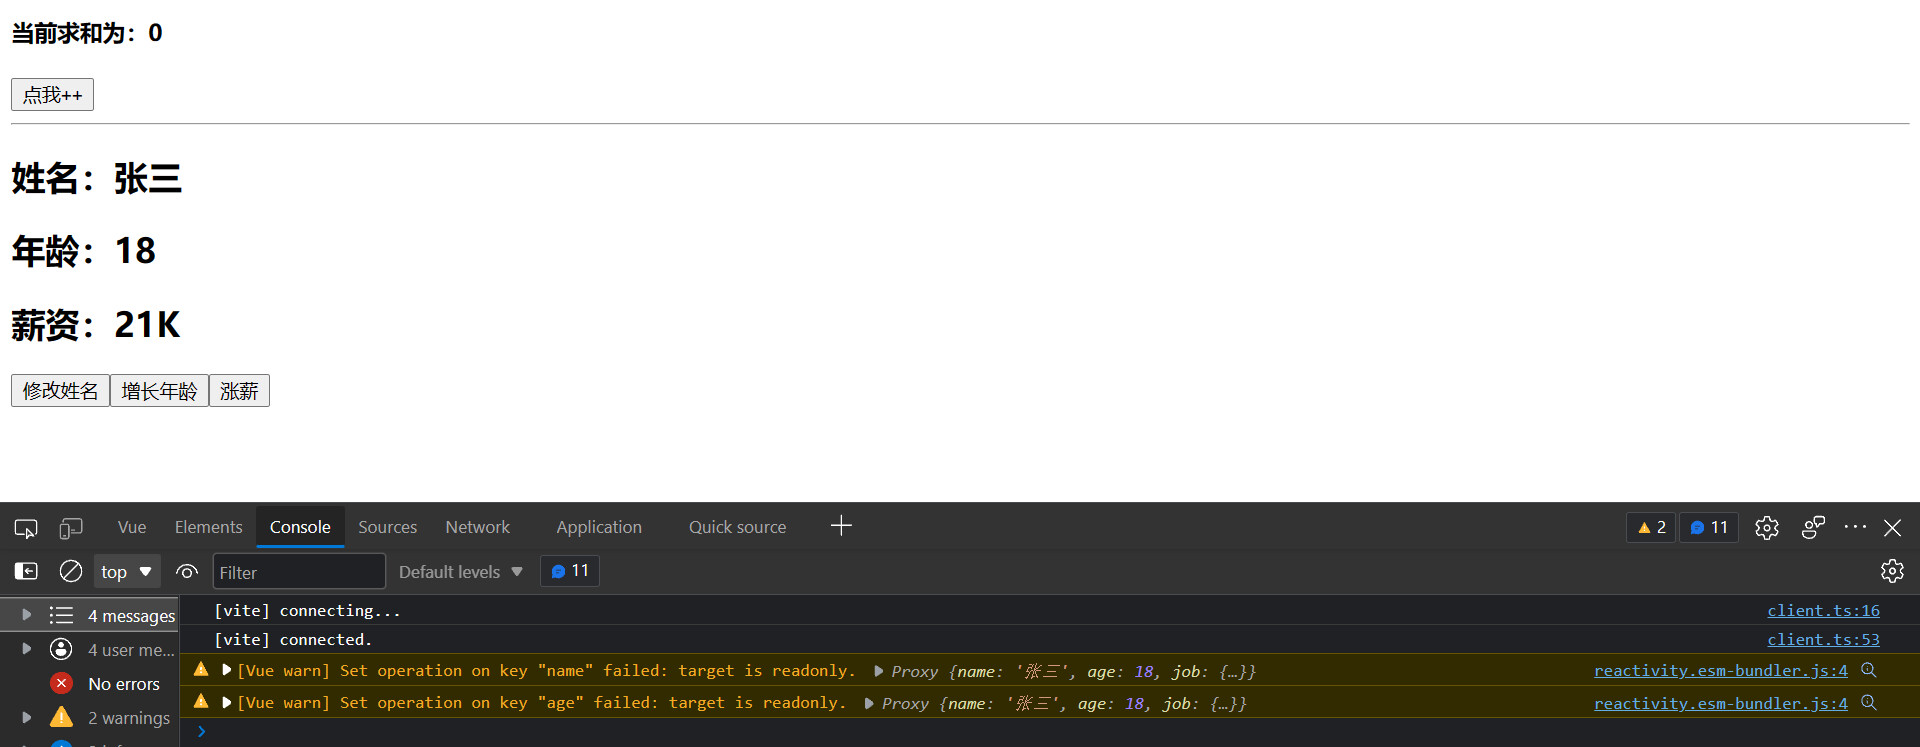Open the feedback/profile icon in DevTools
Viewport: 1920px width, 747px height.
[x=1813, y=528]
